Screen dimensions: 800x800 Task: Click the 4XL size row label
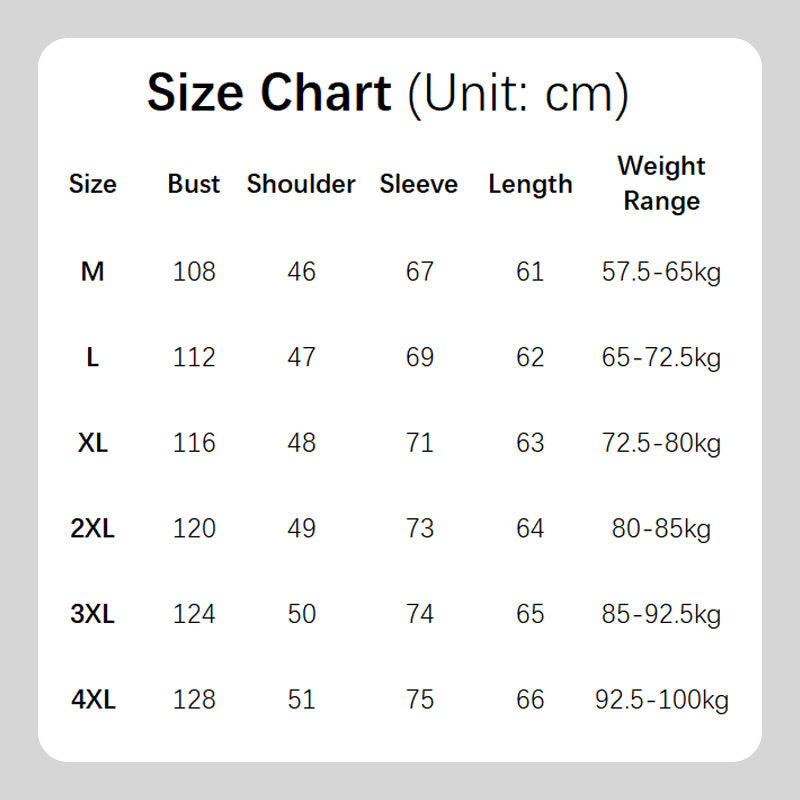click(x=93, y=699)
